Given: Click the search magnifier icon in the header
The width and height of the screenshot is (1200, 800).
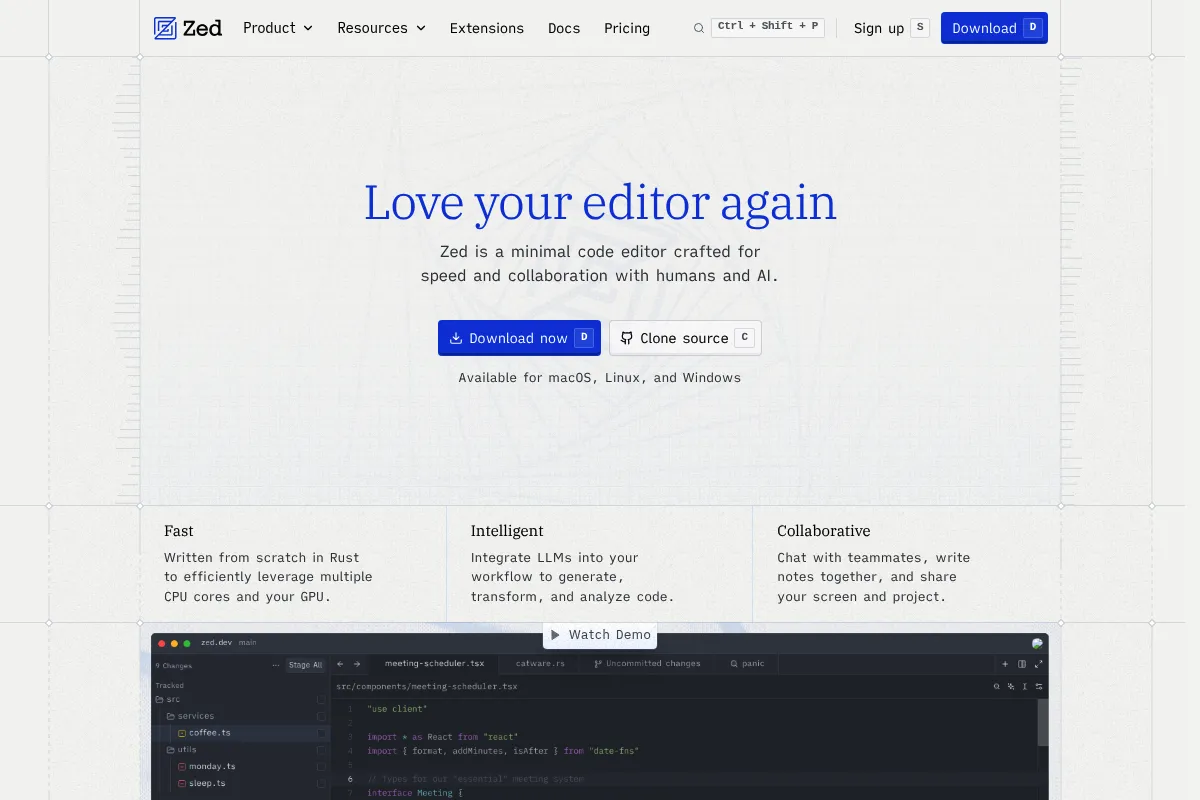Looking at the screenshot, I should (x=699, y=28).
